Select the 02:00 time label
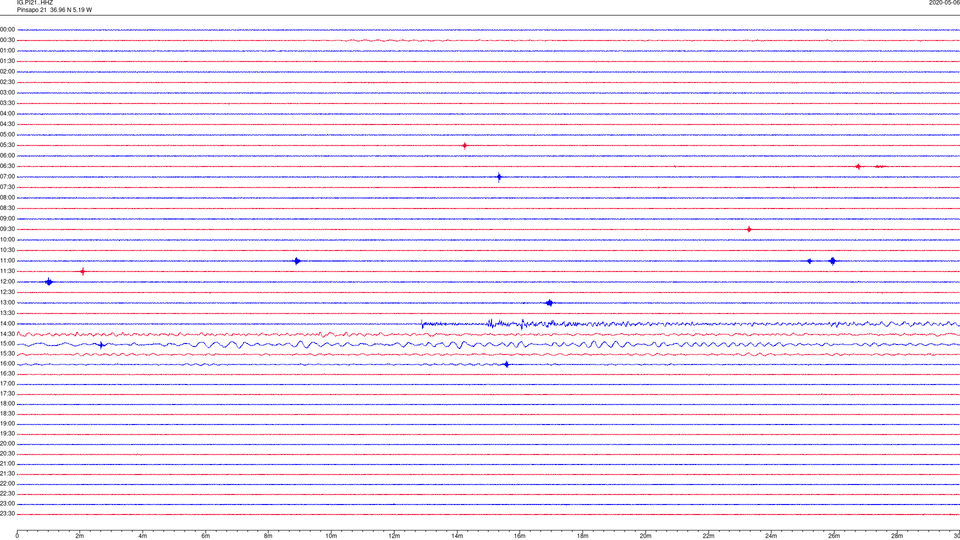Image resolution: width=960 pixels, height=540 pixels. [x=7, y=72]
